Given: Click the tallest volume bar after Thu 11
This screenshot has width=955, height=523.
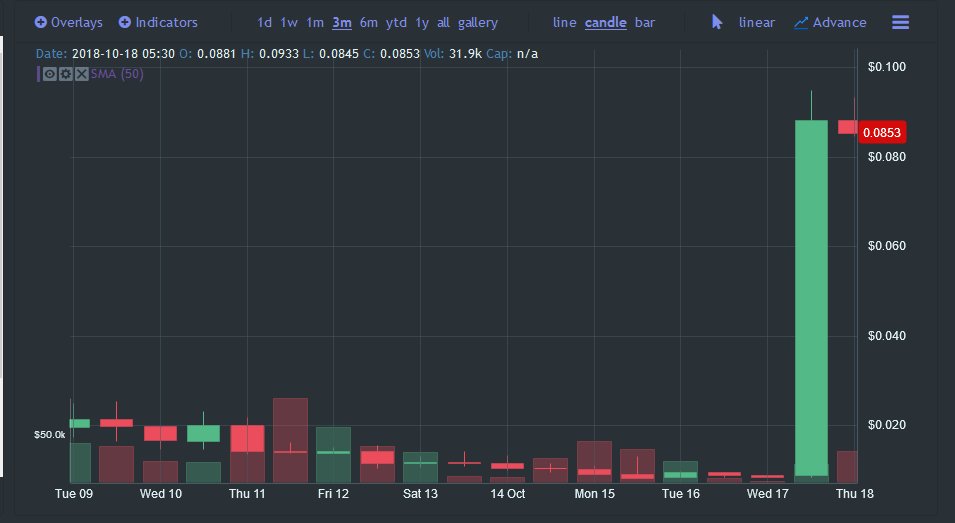Looking at the screenshot, I should 291,440.
